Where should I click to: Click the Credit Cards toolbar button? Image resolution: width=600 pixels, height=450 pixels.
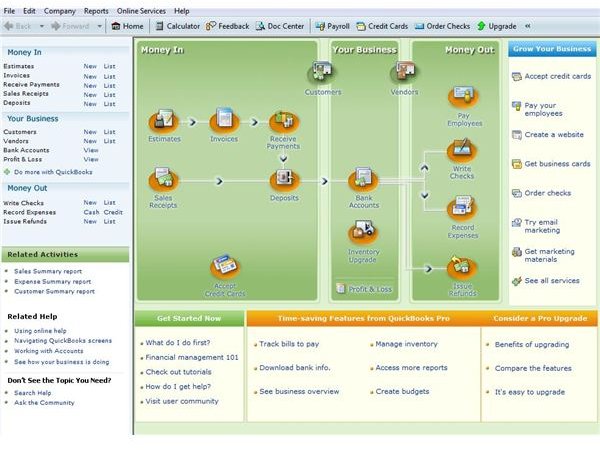pyautogui.click(x=382, y=26)
